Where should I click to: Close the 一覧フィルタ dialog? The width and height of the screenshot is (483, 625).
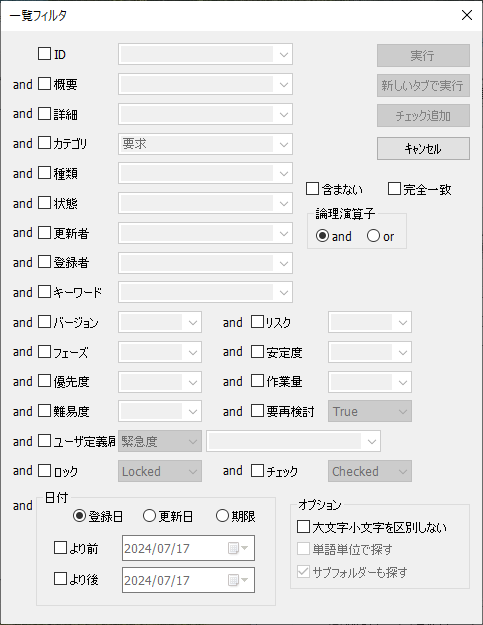[467, 15]
